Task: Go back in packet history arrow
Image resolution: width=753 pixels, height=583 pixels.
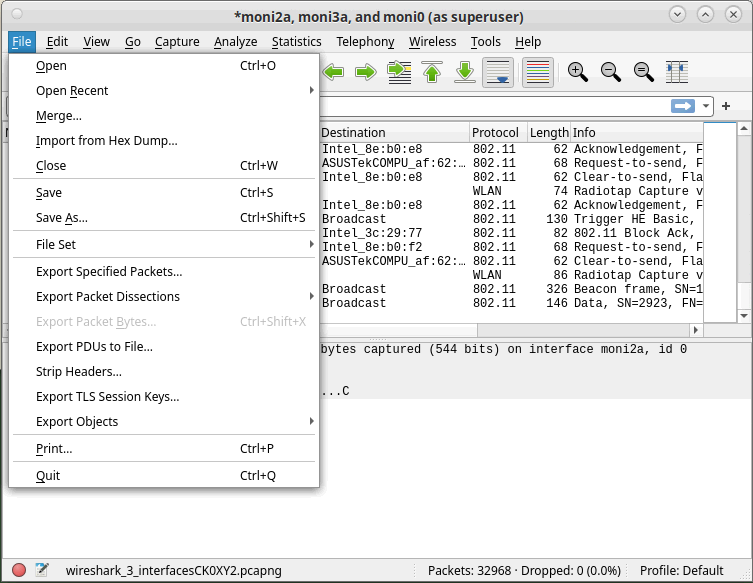Action: [x=333, y=73]
